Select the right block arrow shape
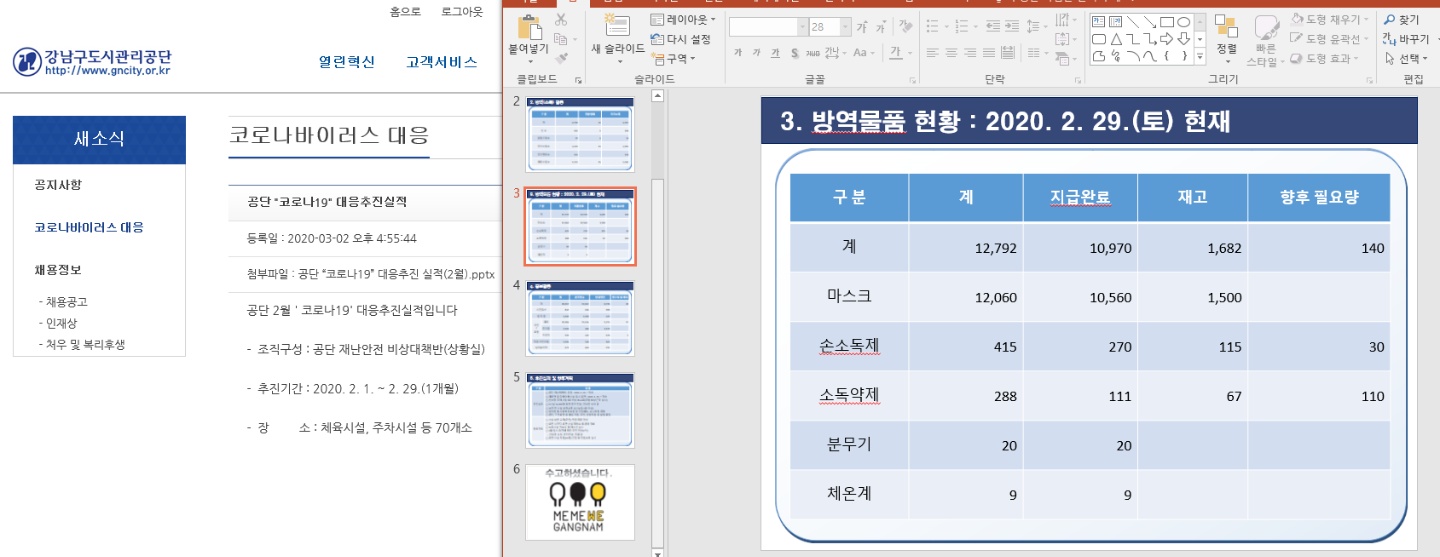 [x=1166, y=39]
